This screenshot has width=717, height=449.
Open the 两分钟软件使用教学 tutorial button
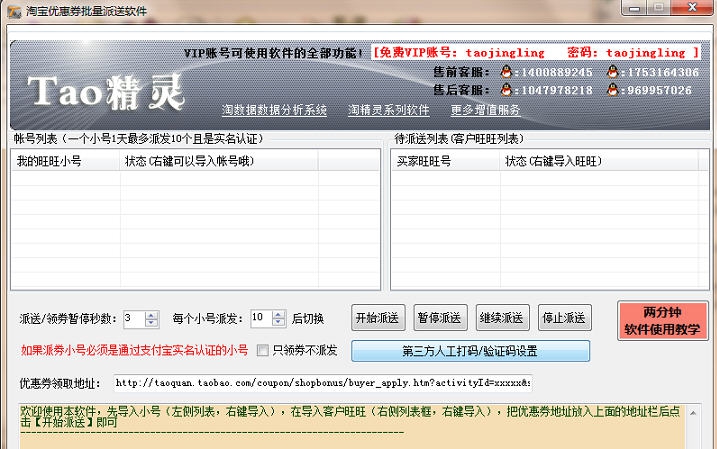(663, 321)
